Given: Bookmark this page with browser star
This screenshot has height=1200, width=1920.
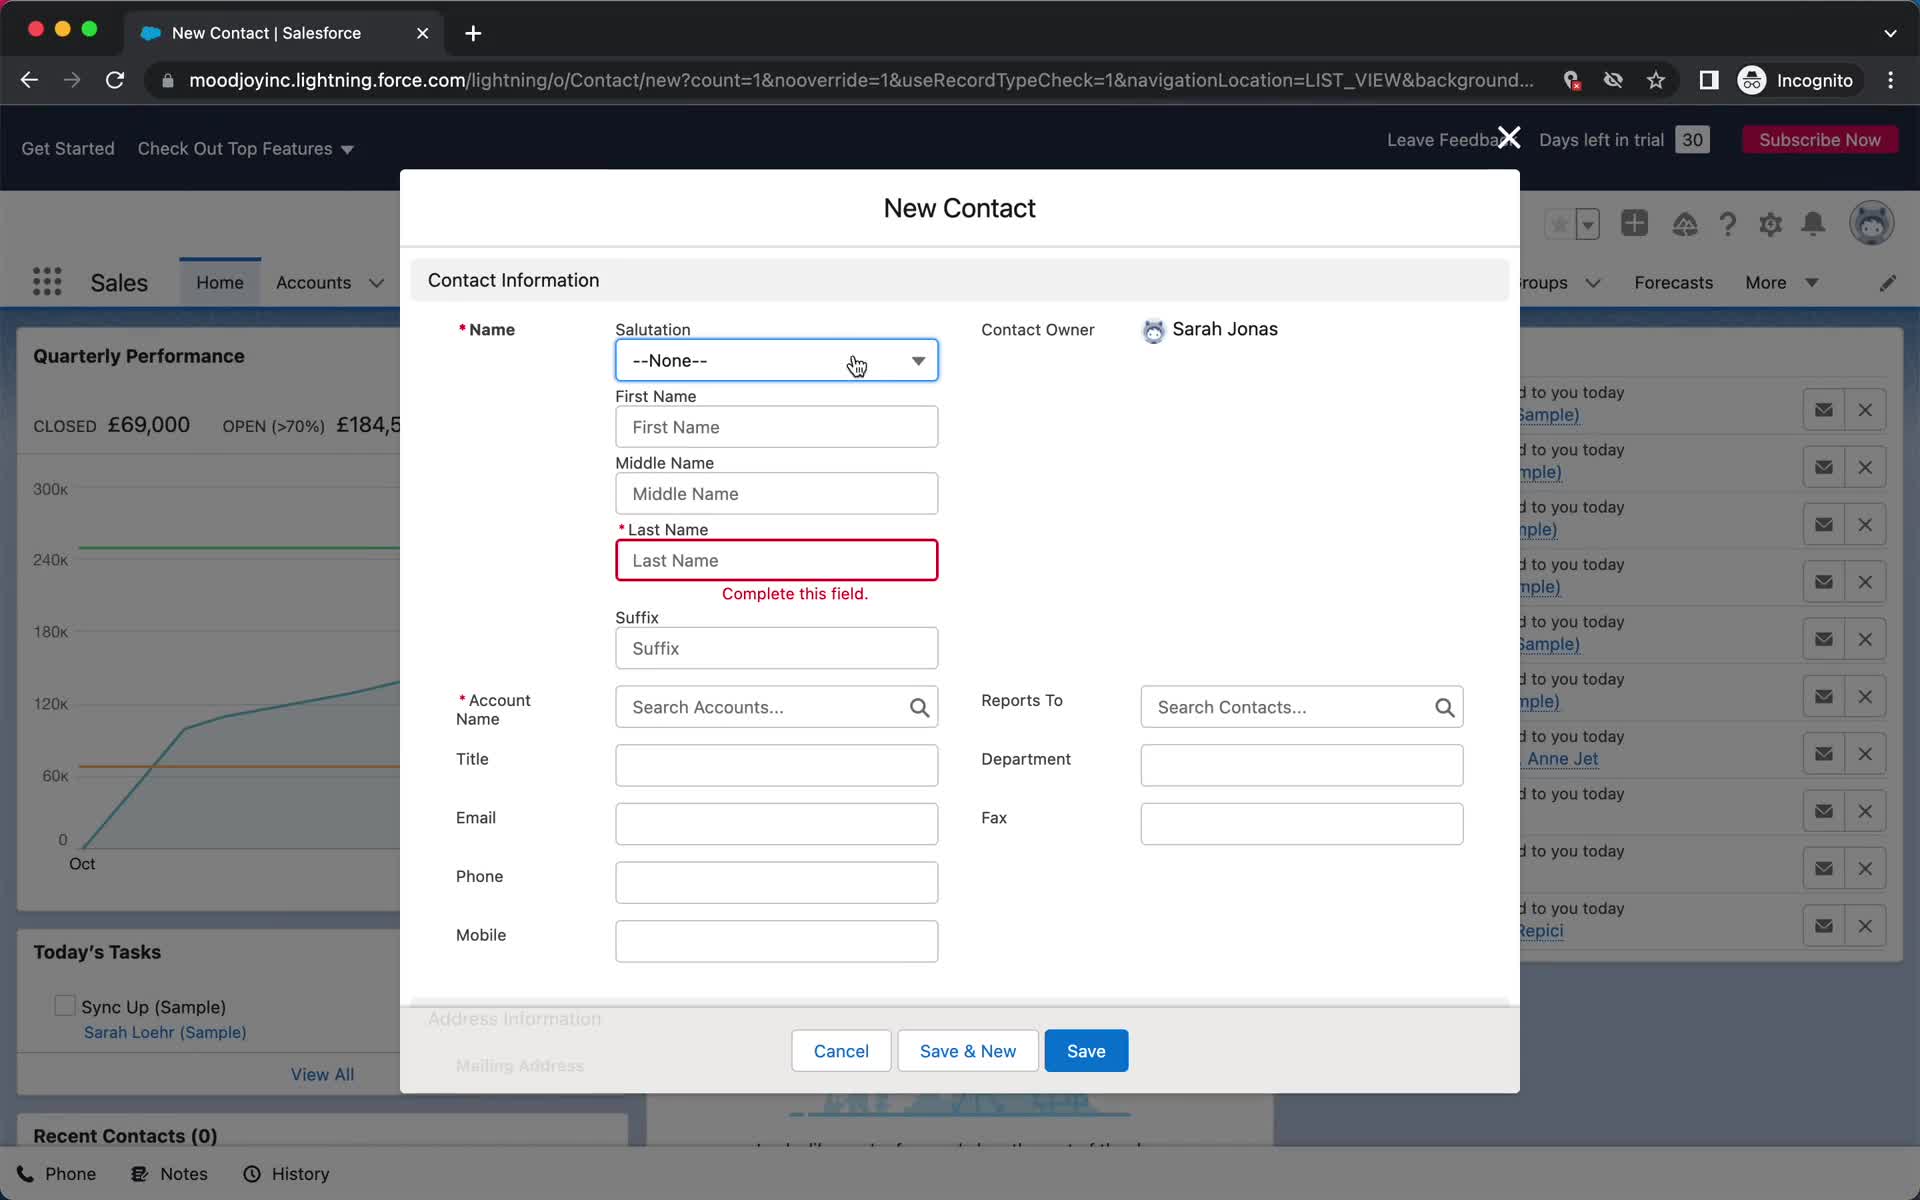Looking at the screenshot, I should click(1656, 80).
